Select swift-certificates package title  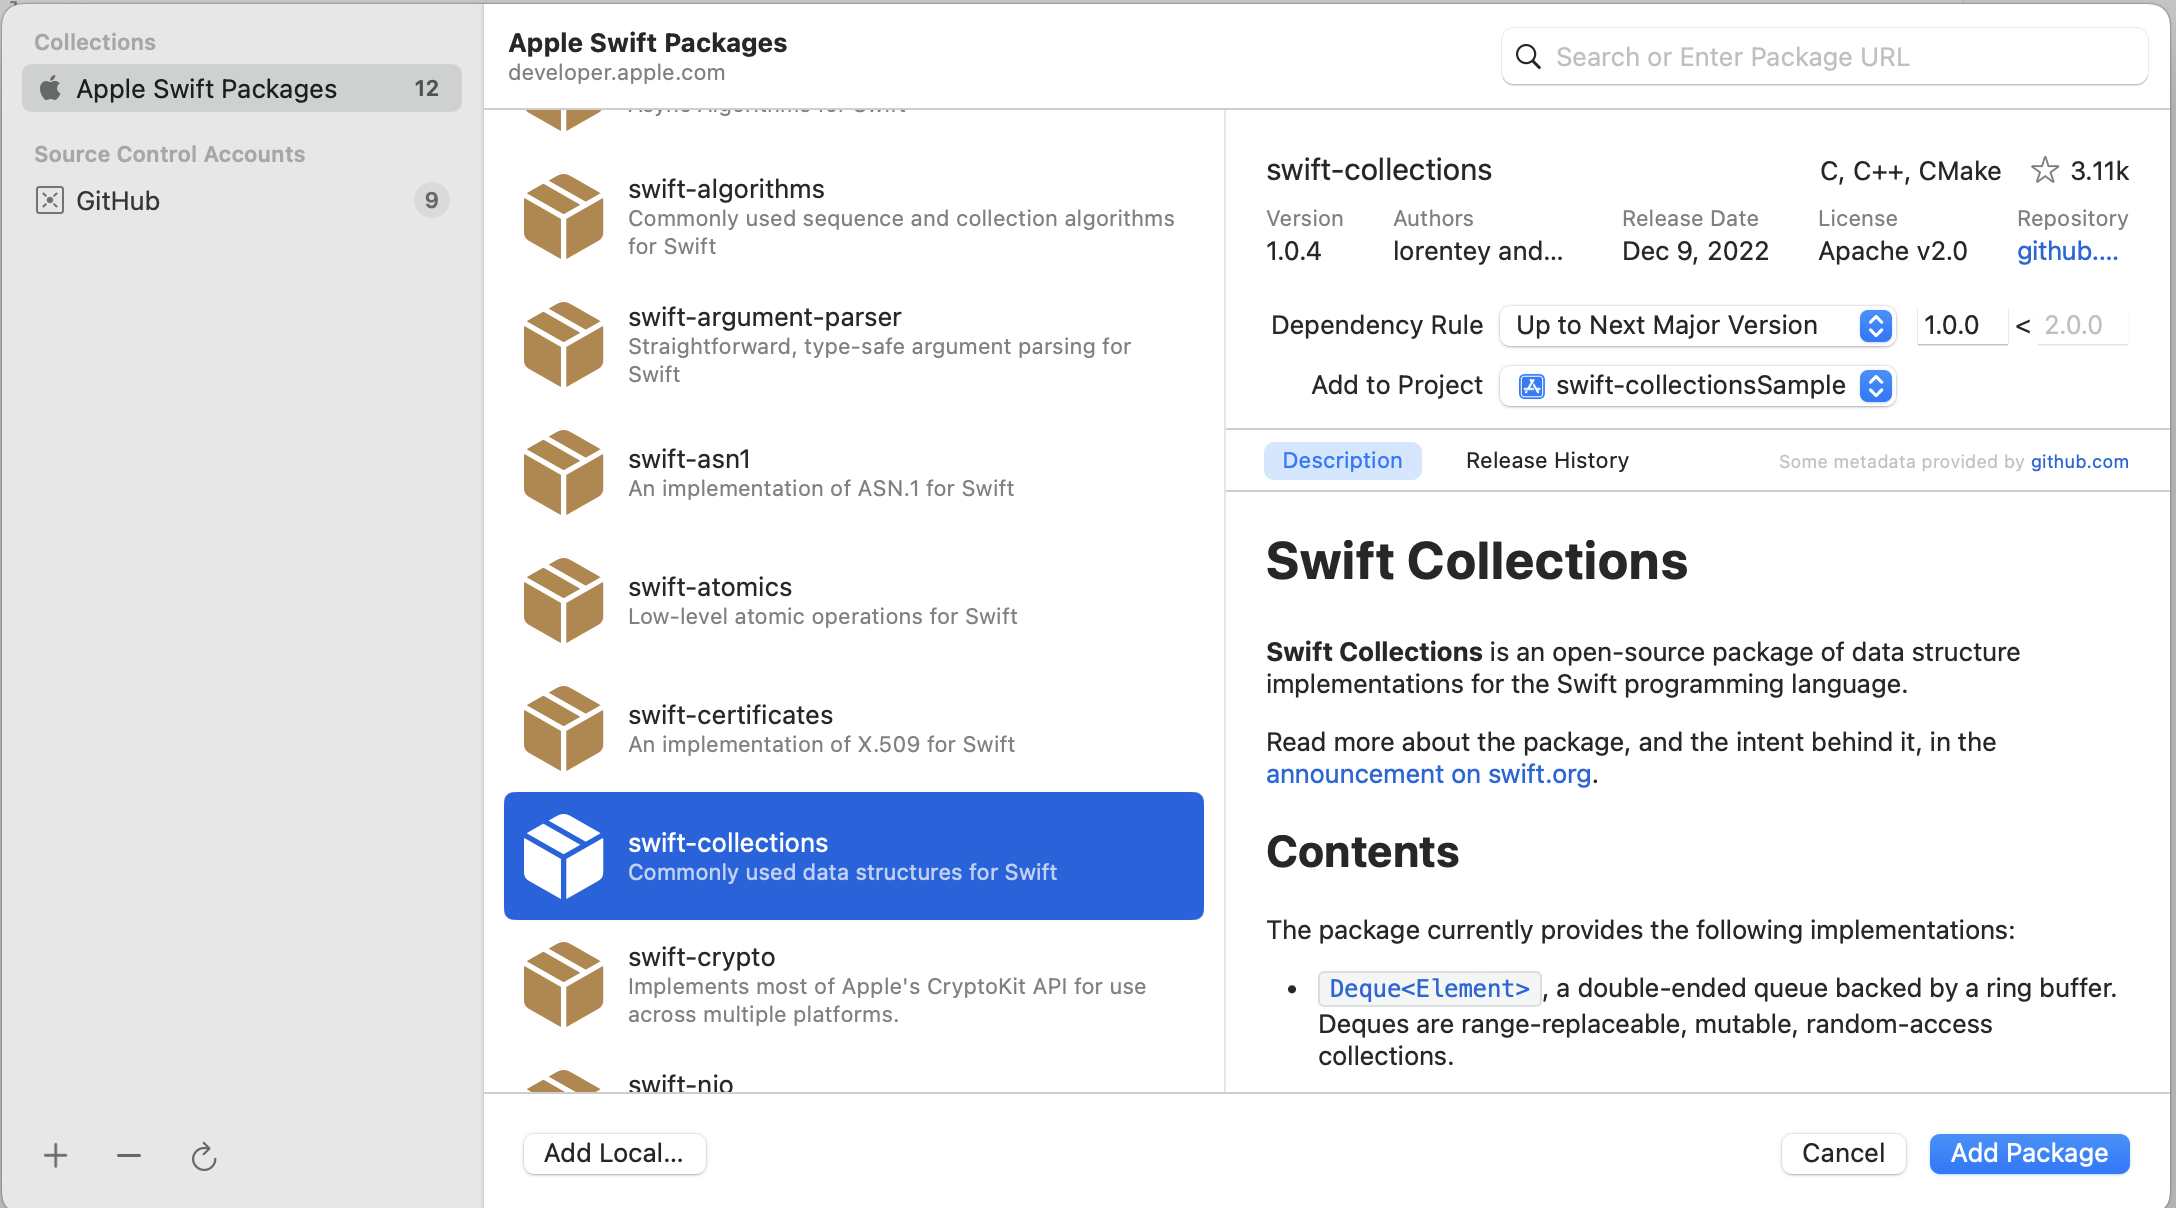(730, 715)
